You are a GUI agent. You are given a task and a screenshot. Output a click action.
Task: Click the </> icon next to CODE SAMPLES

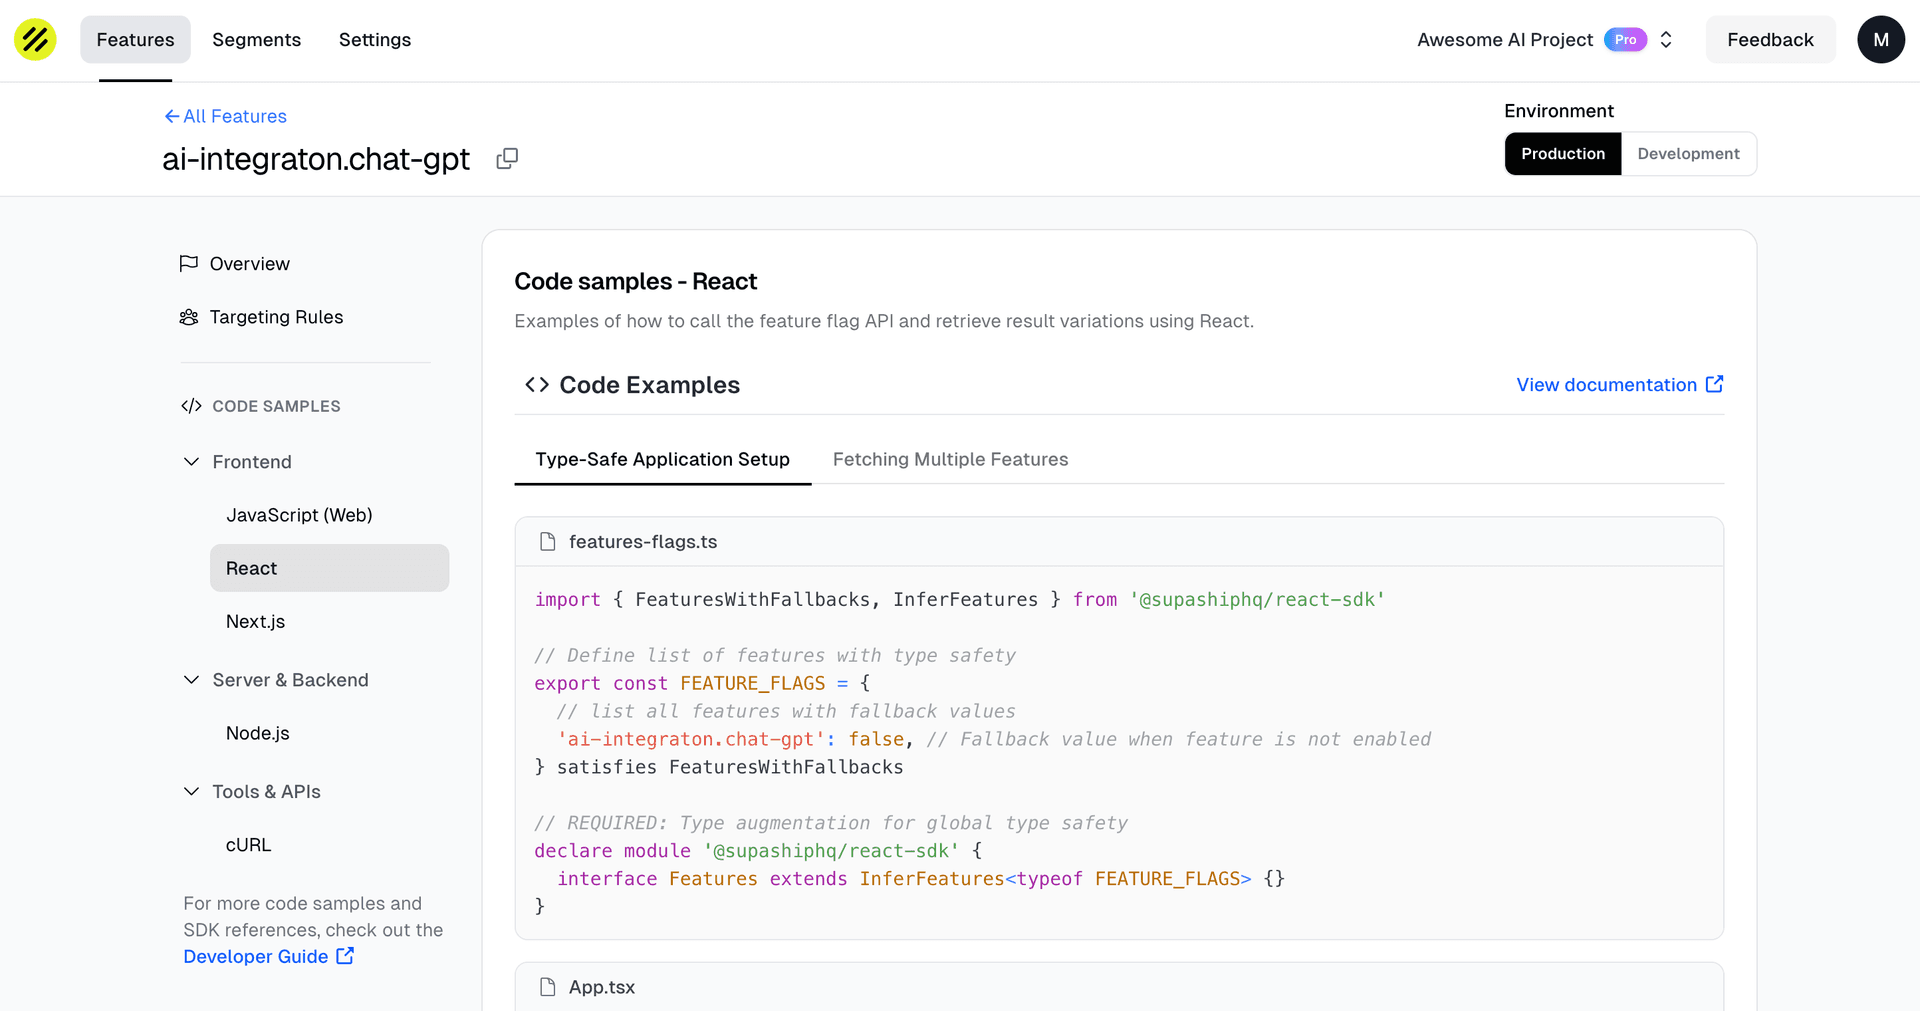pyautogui.click(x=191, y=406)
